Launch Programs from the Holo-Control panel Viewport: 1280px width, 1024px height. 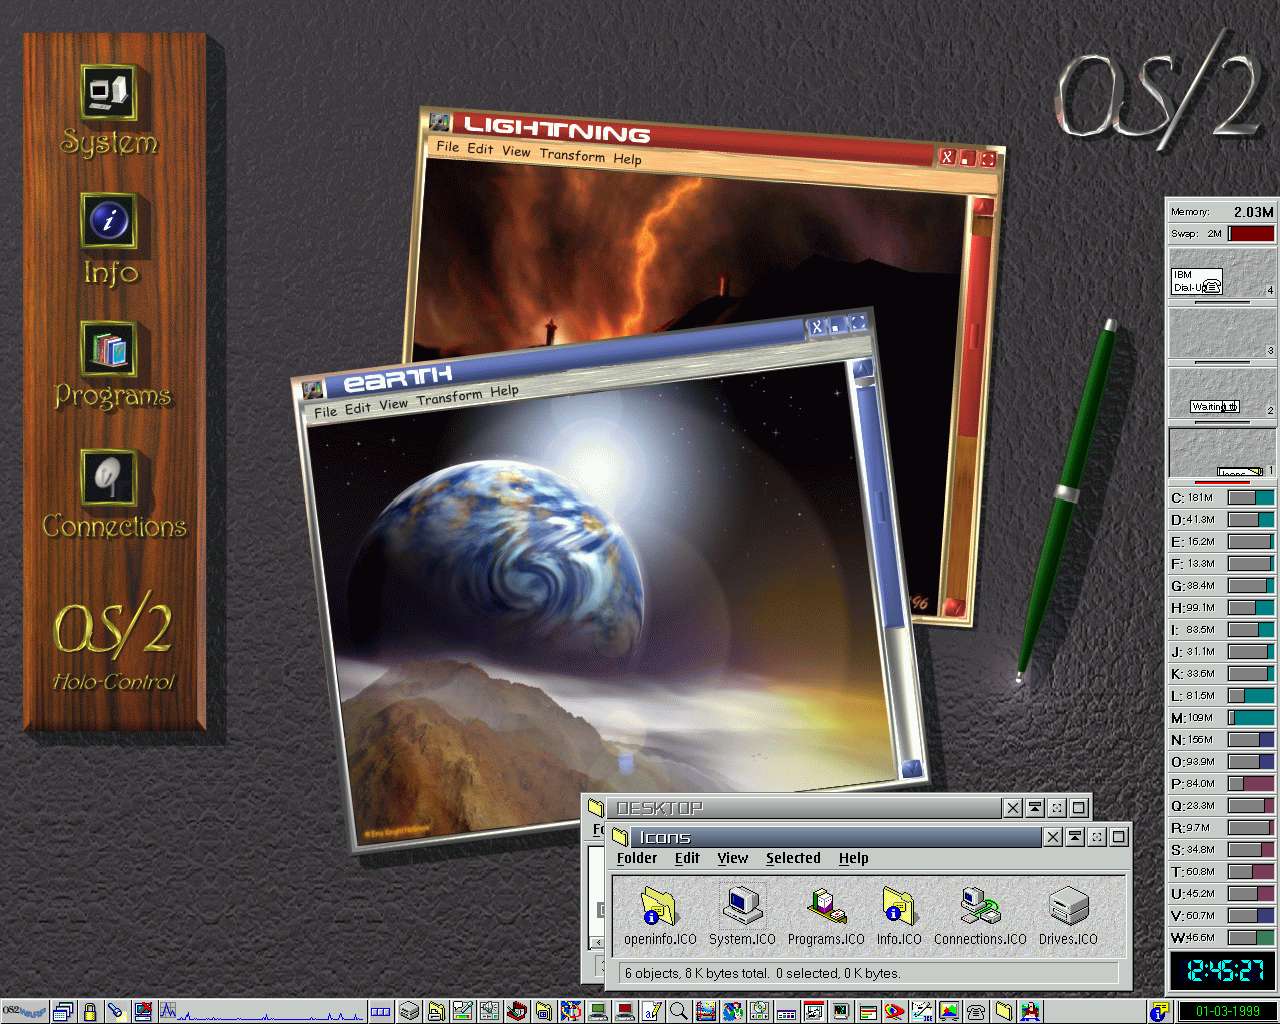108,350
